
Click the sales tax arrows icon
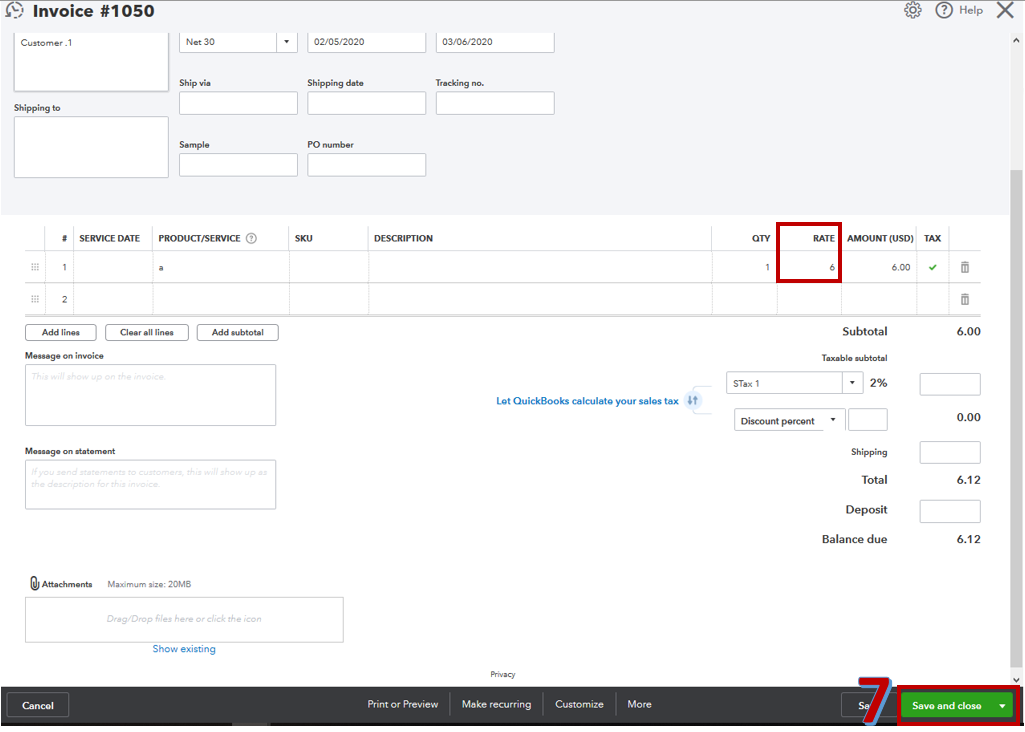click(x=694, y=399)
